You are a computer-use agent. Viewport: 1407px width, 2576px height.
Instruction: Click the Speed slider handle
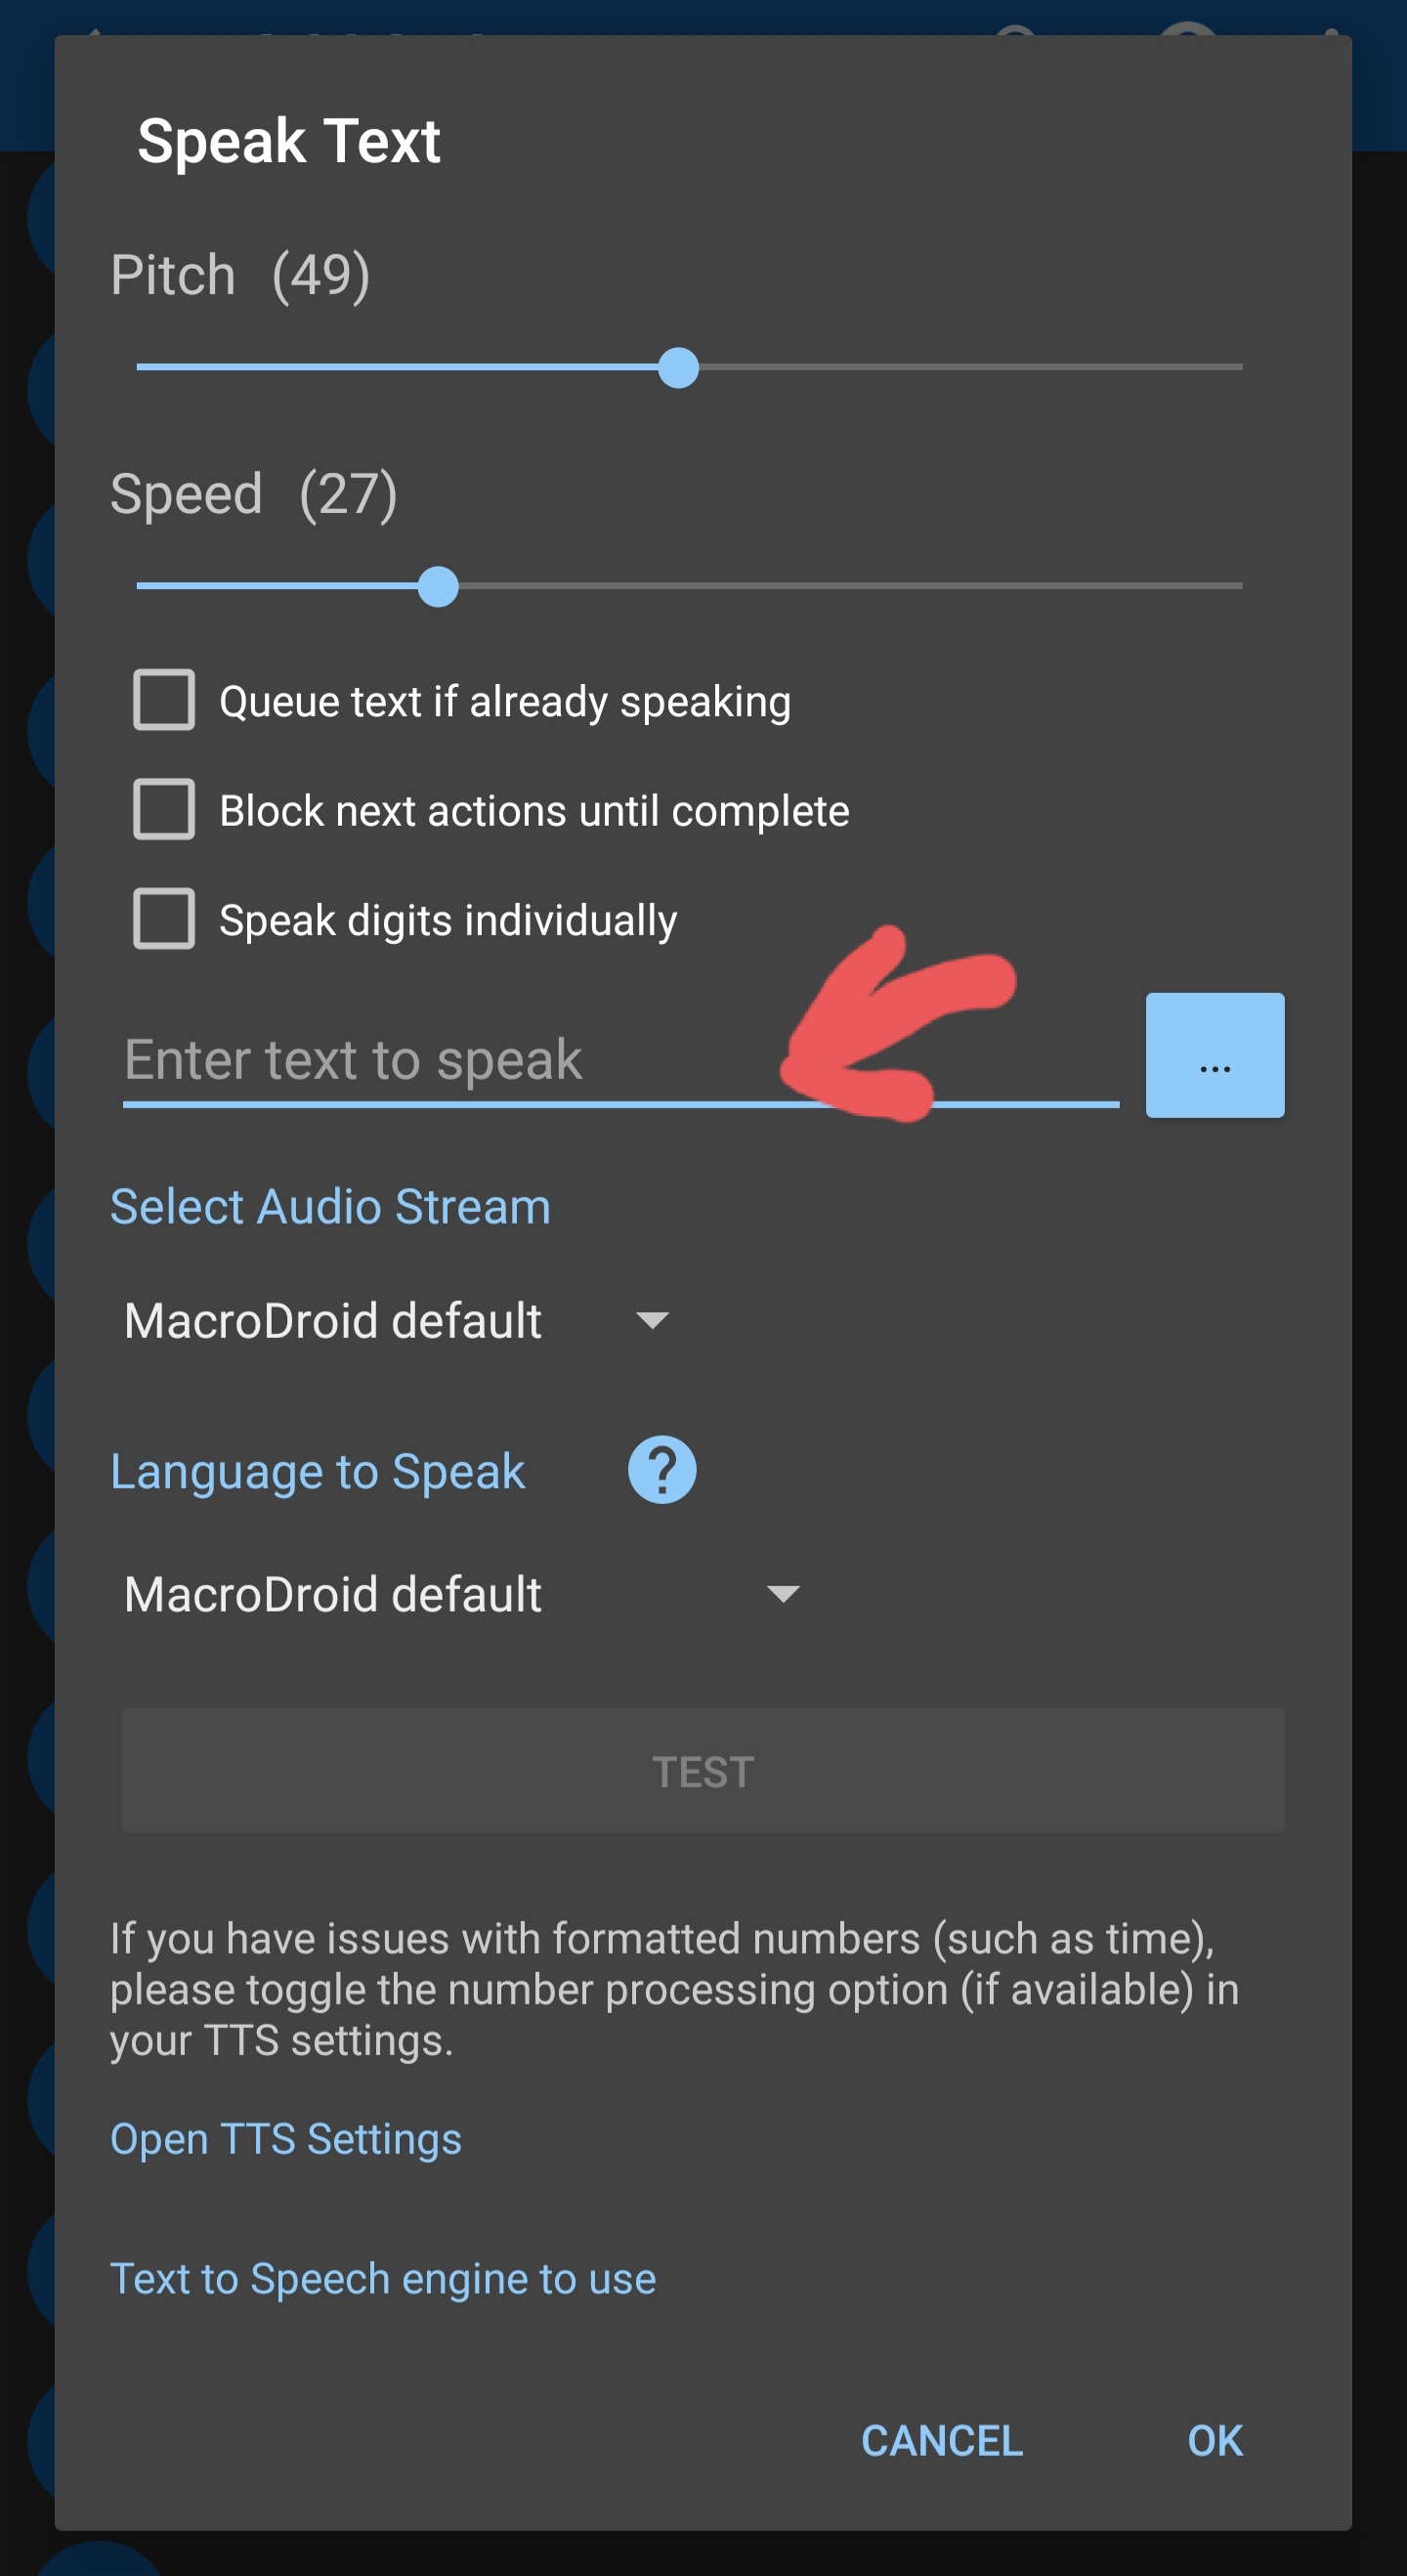pos(438,587)
